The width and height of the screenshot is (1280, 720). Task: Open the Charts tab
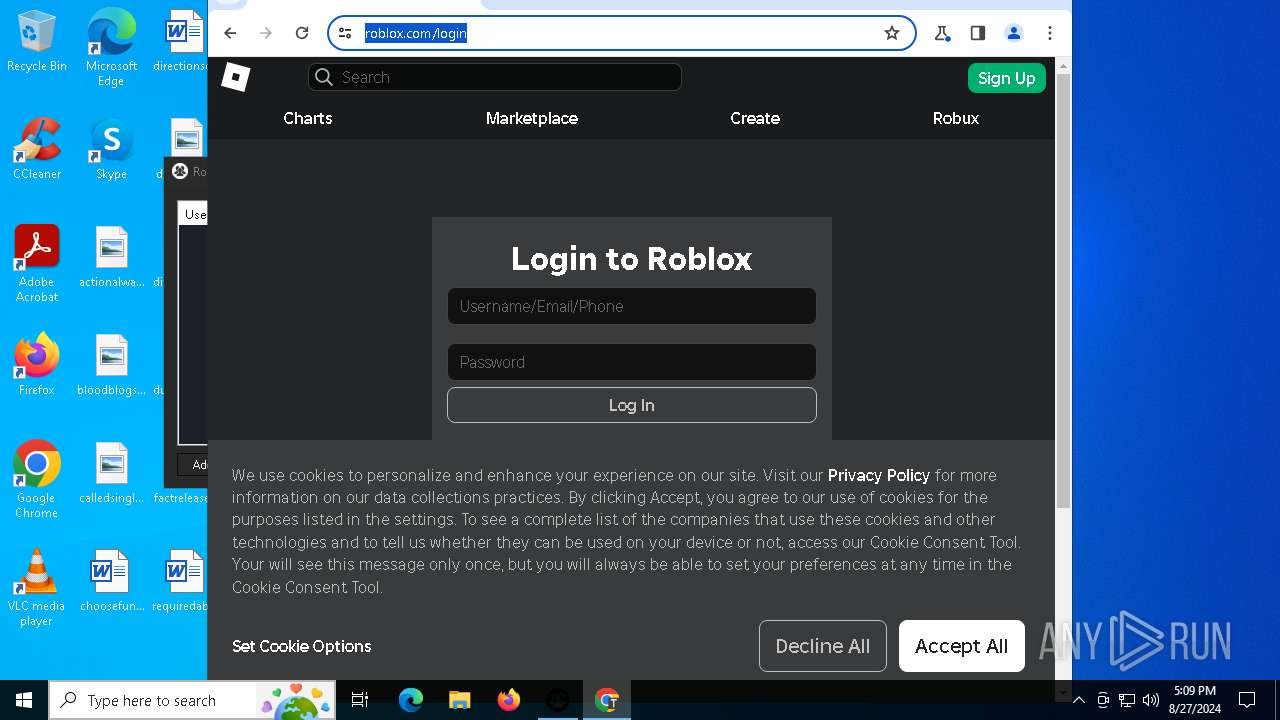pos(308,118)
